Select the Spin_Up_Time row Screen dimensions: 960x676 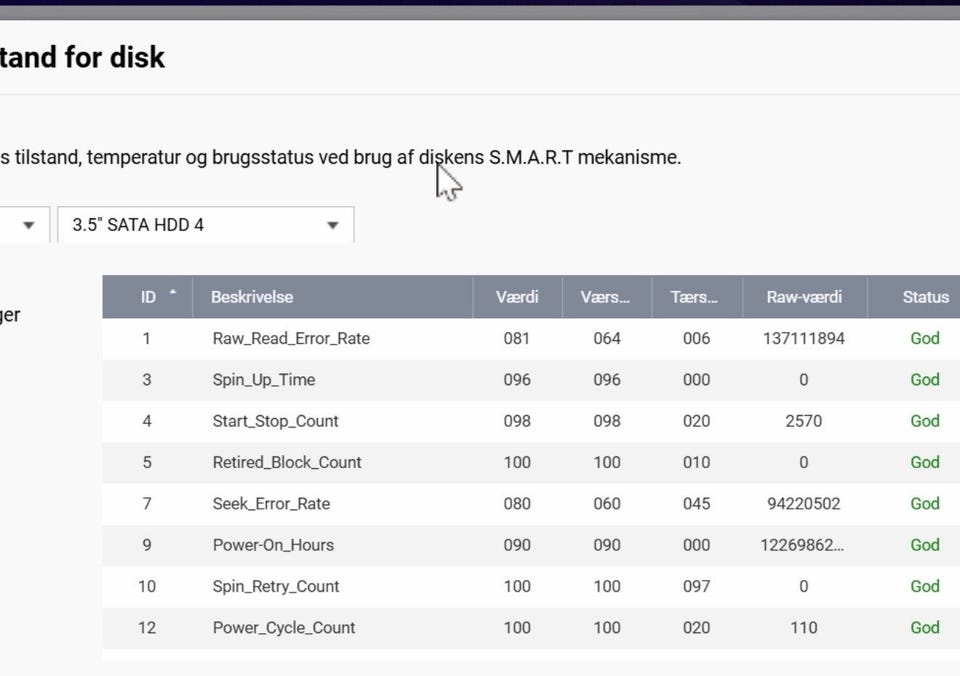pyautogui.click(x=531, y=380)
